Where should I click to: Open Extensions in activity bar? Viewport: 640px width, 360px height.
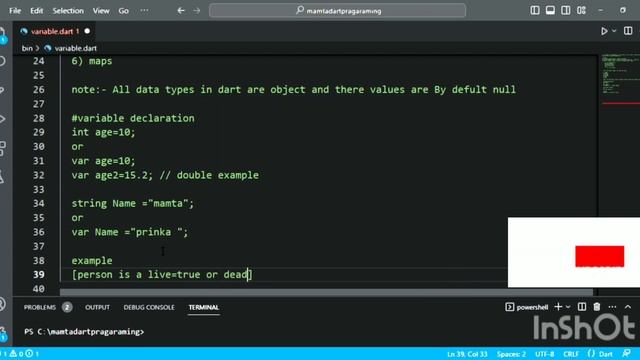pyautogui.click(x=3, y=148)
